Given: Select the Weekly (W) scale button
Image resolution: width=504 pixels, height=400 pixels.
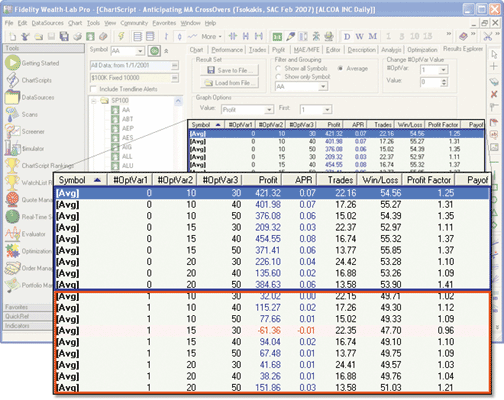Looking at the screenshot, I should [x=359, y=36].
